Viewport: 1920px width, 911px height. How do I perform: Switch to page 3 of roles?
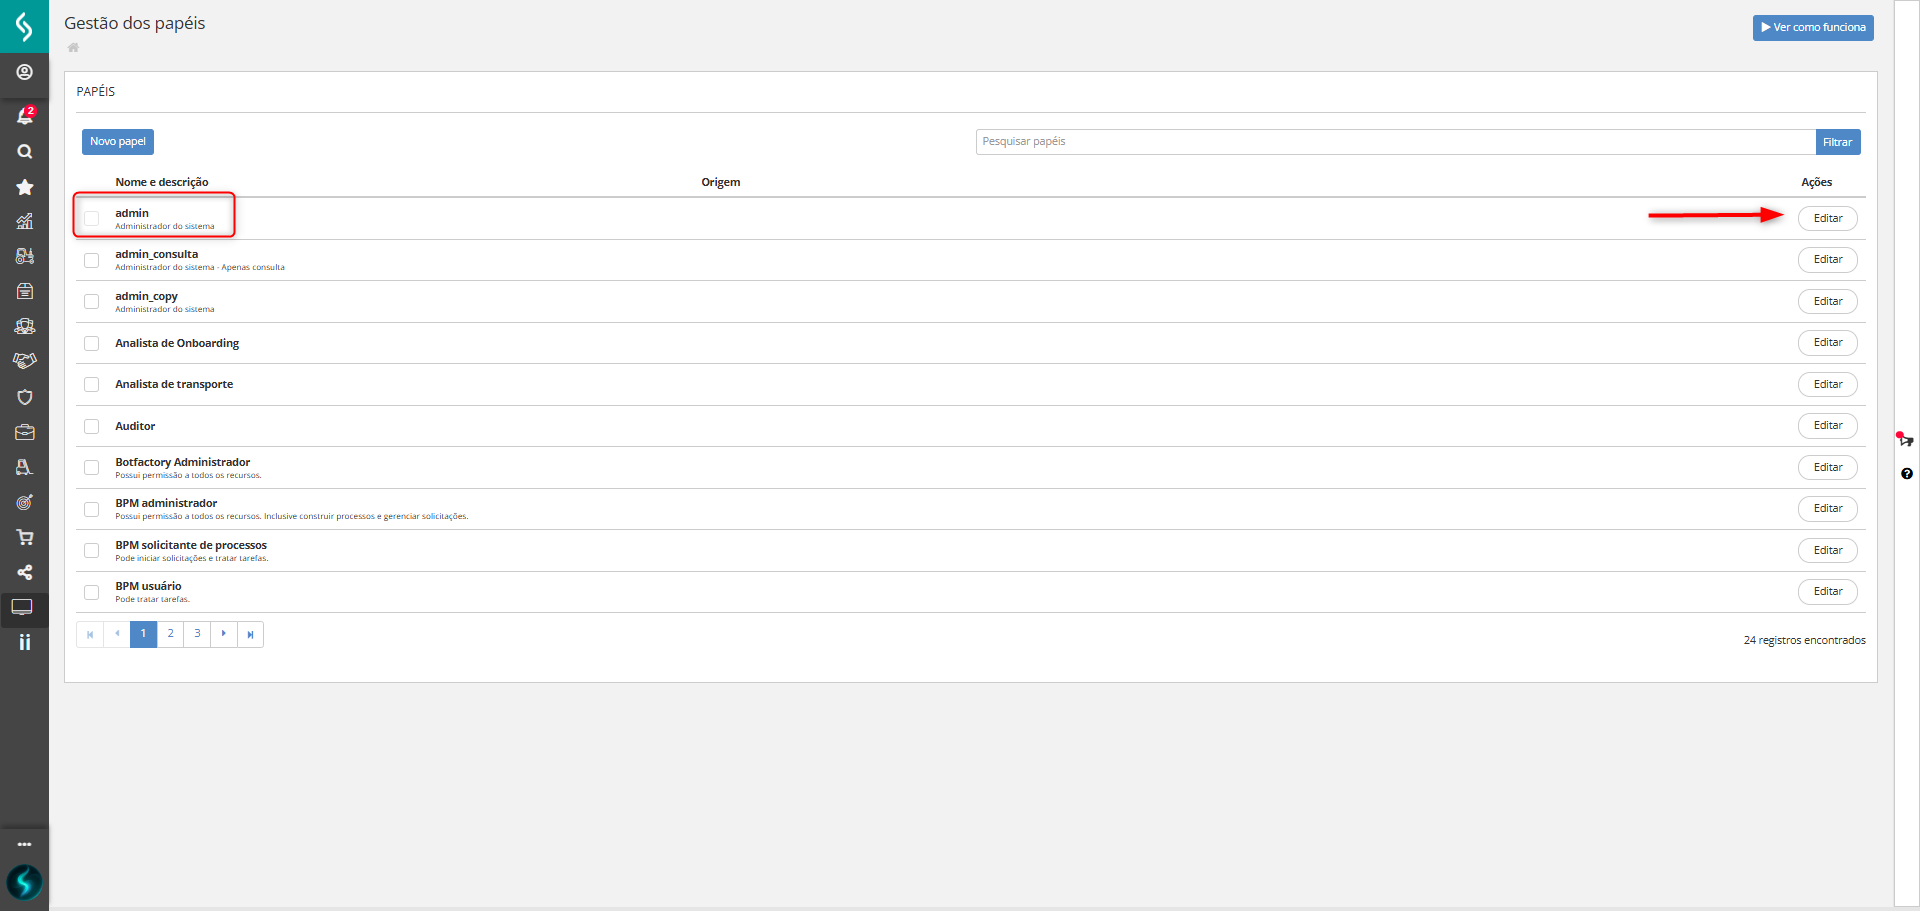tap(197, 634)
